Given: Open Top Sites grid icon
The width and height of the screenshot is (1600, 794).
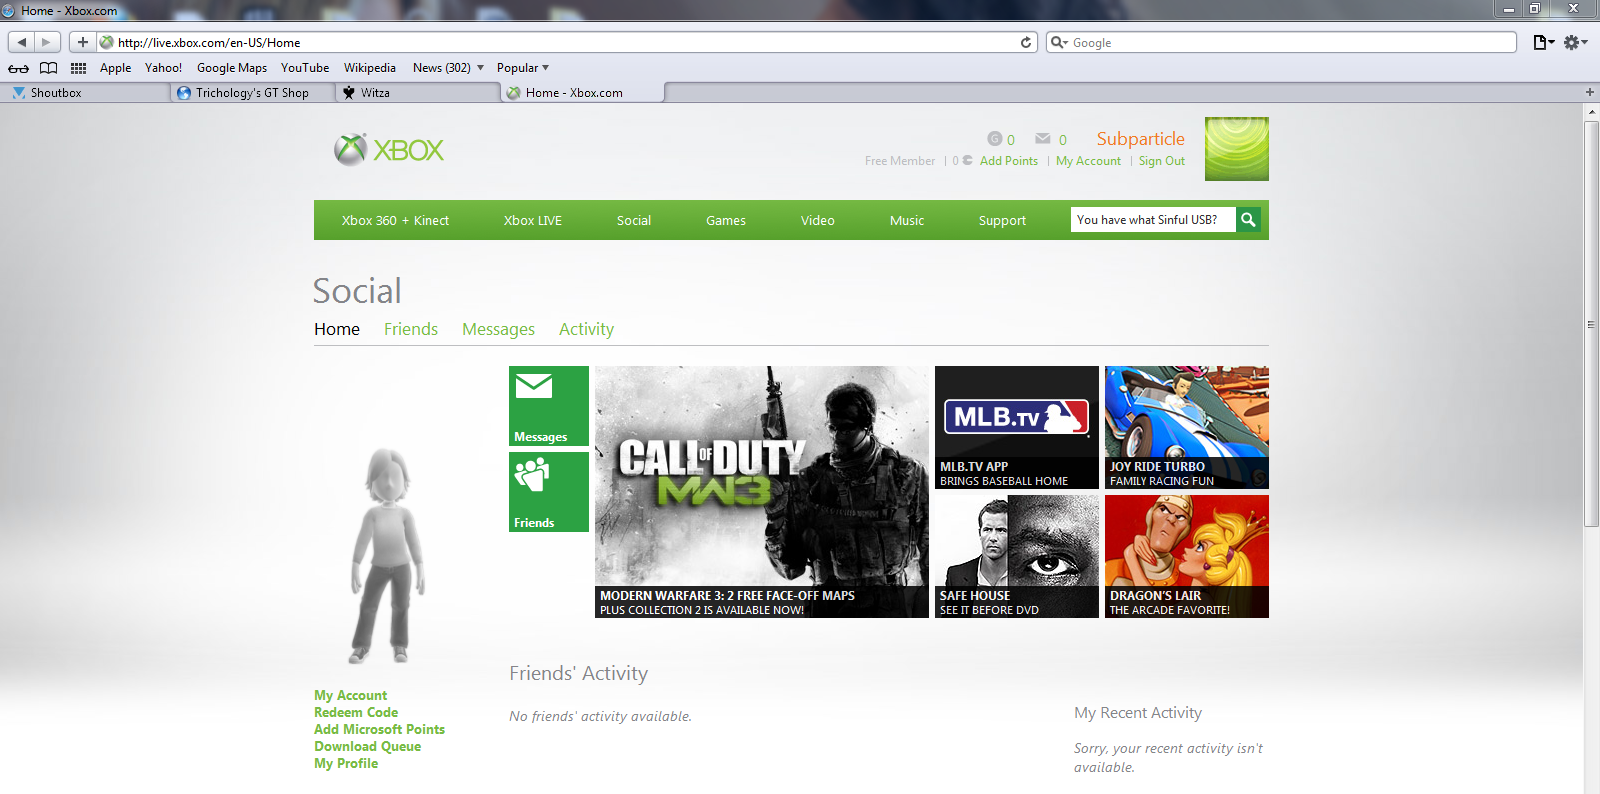Looking at the screenshot, I should point(78,68).
